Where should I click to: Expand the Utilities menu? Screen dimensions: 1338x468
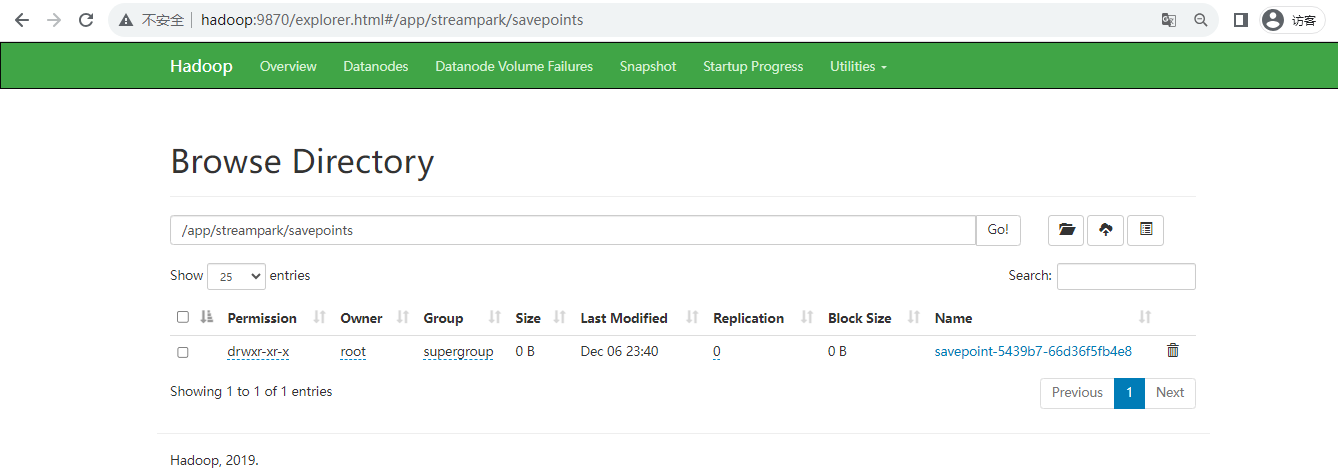coord(858,66)
